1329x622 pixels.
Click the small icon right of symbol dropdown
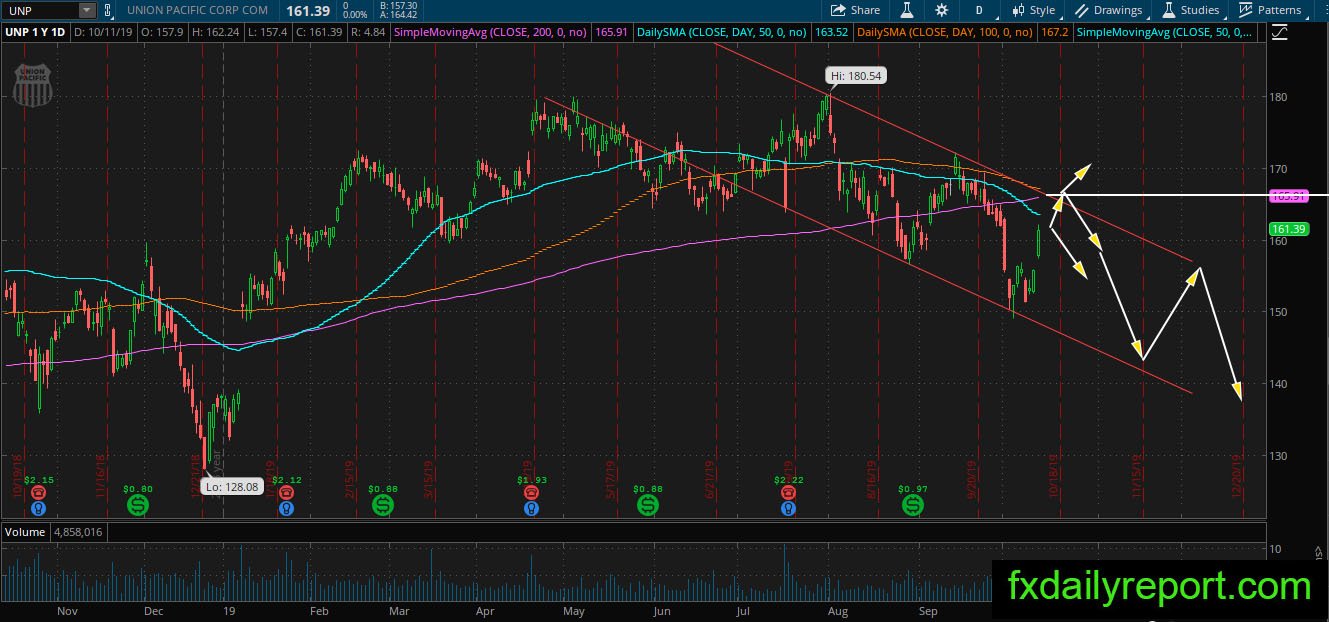(x=107, y=10)
